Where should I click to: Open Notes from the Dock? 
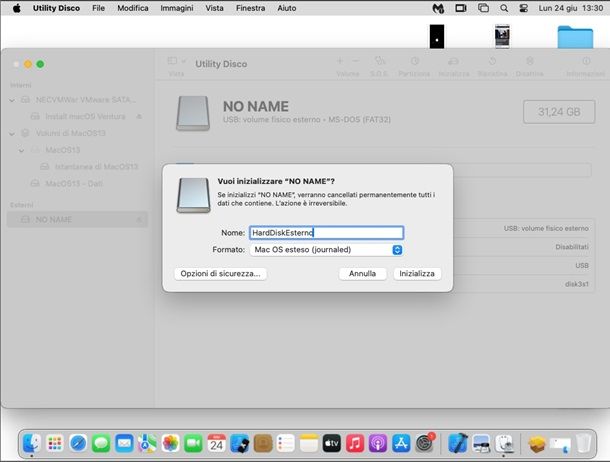point(309,443)
